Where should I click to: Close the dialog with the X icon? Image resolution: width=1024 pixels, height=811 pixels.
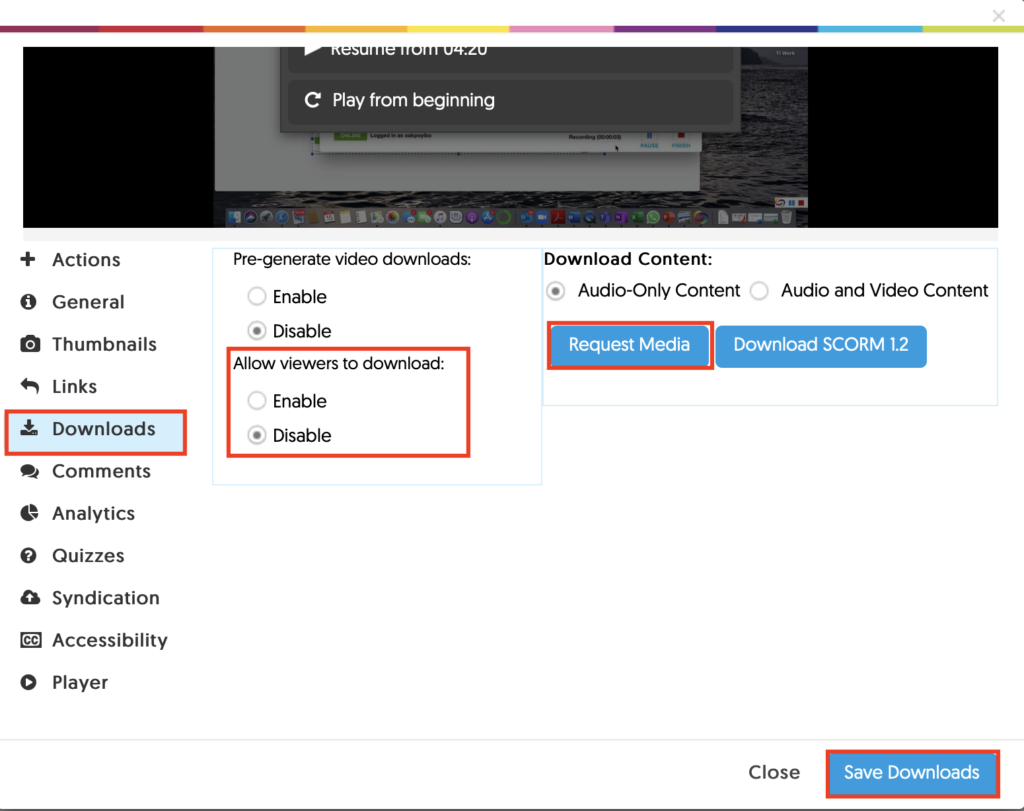click(x=999, y=16)
